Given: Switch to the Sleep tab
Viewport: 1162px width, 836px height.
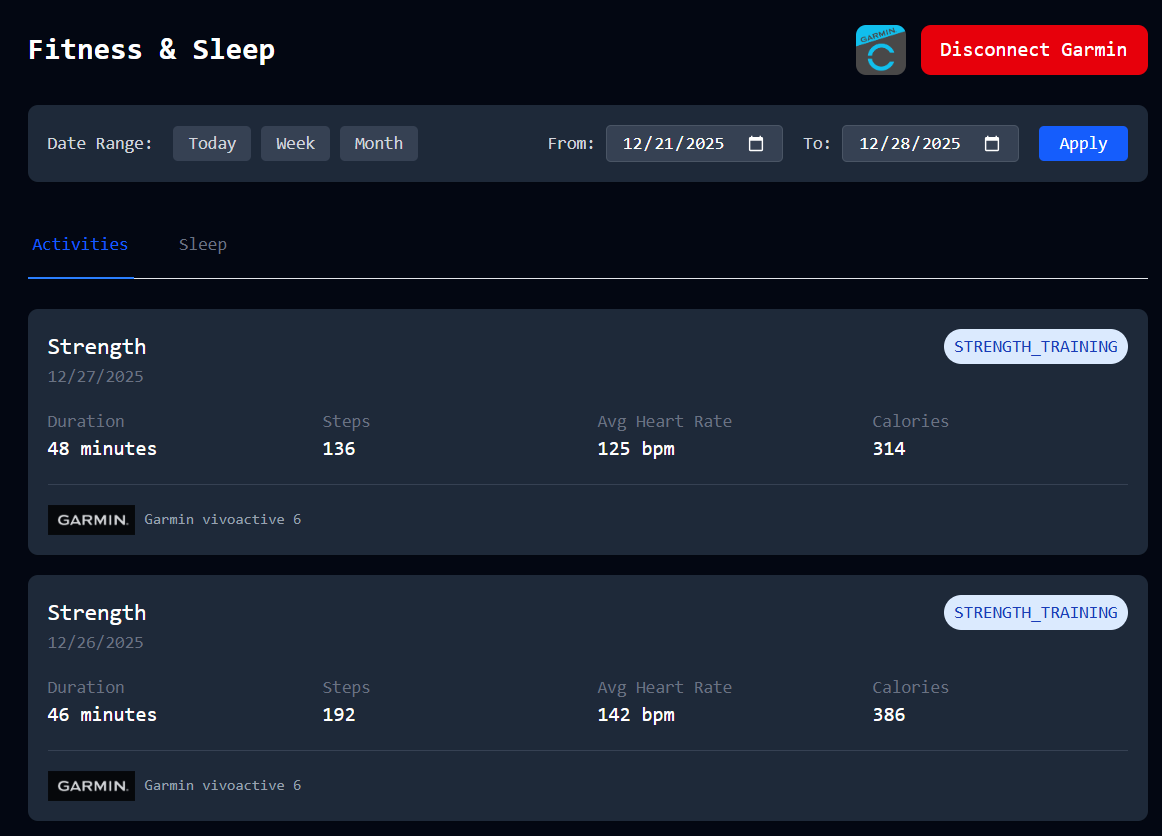Looking at the screenshot, I should 203,245.
